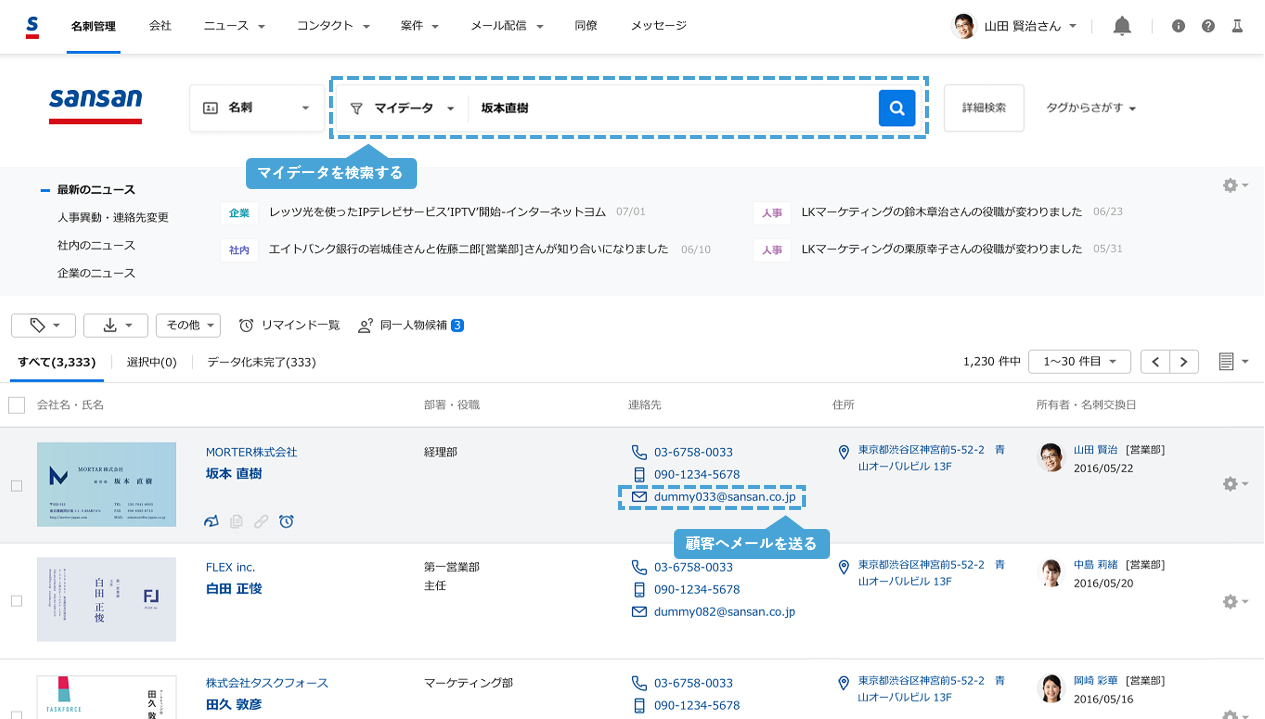Click the flask icon in the header

[x=1237, y=26]
